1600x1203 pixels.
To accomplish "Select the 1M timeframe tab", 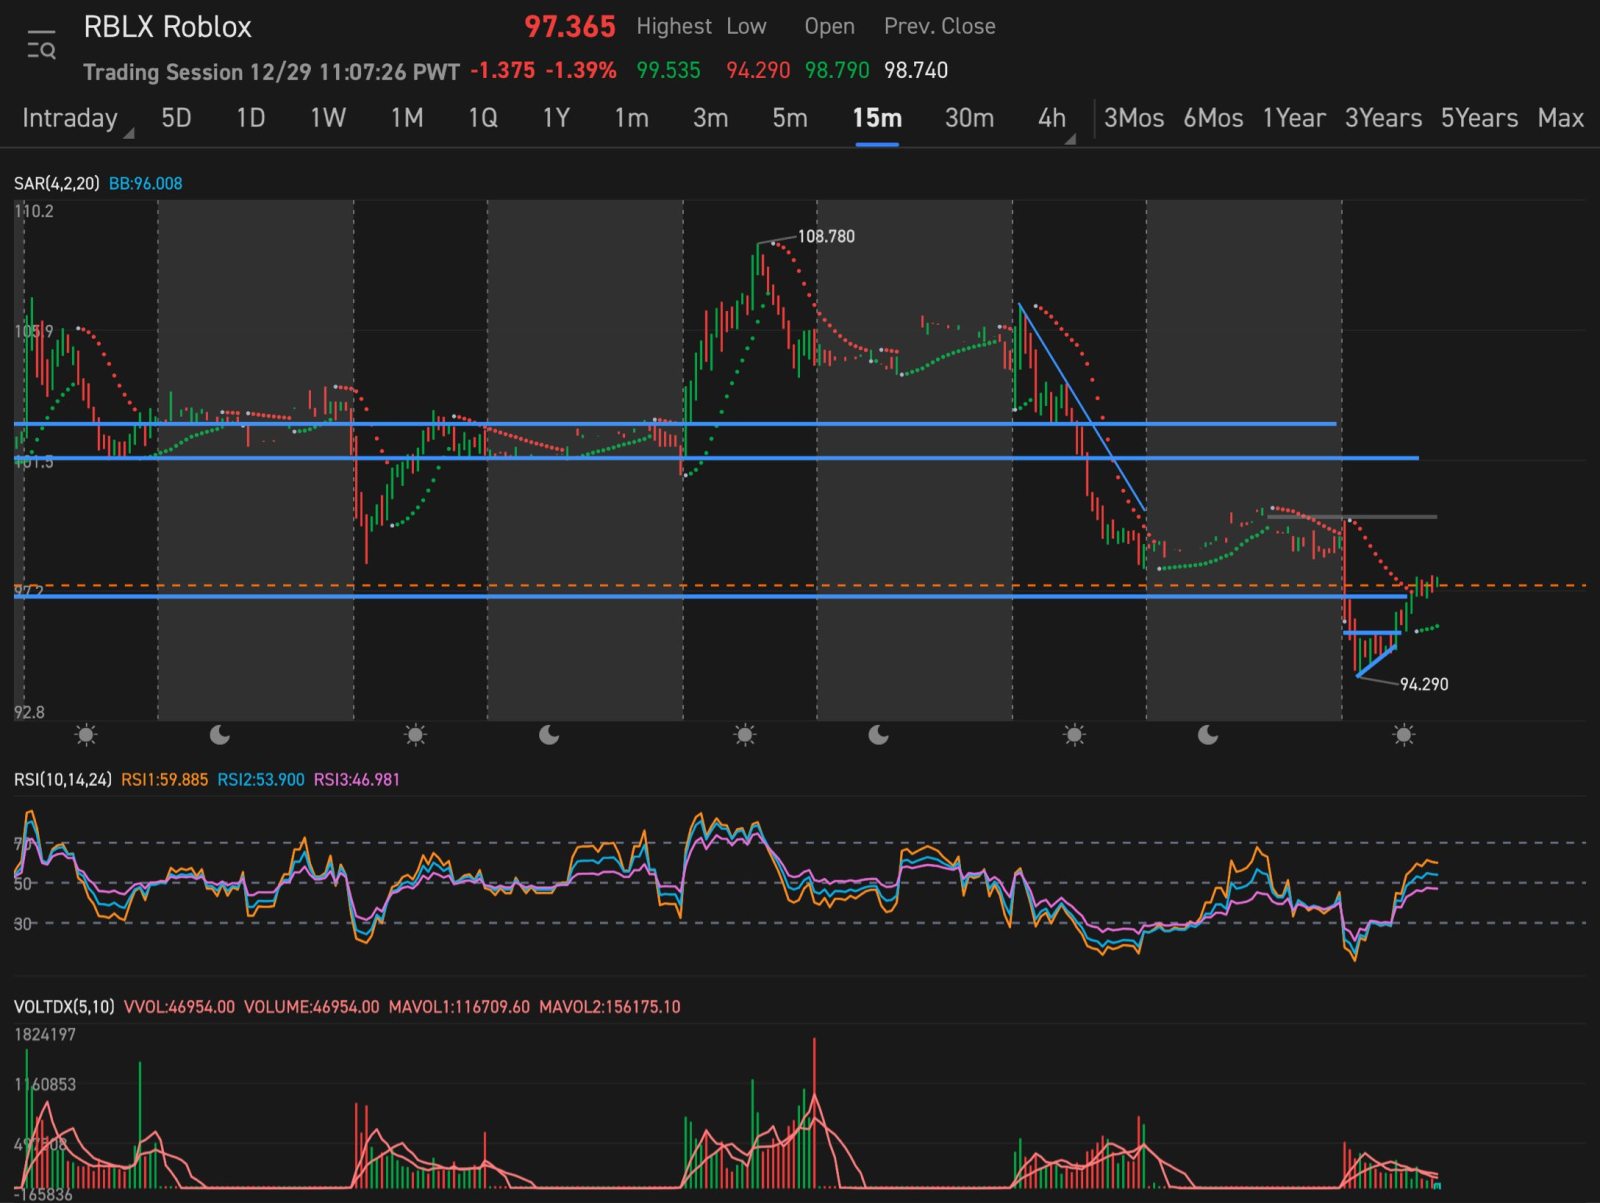I will coord(407,118).
